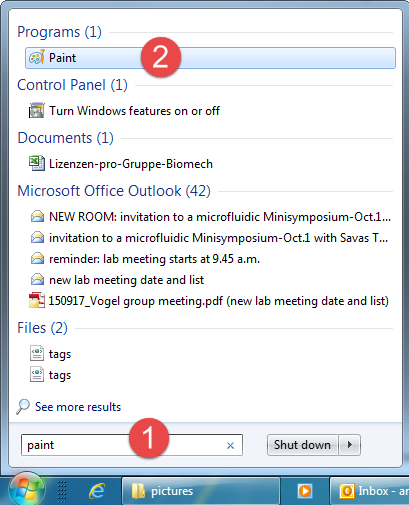
Task: Switch to Outlook Inbox taskbar button
Action: click(369, 491)
